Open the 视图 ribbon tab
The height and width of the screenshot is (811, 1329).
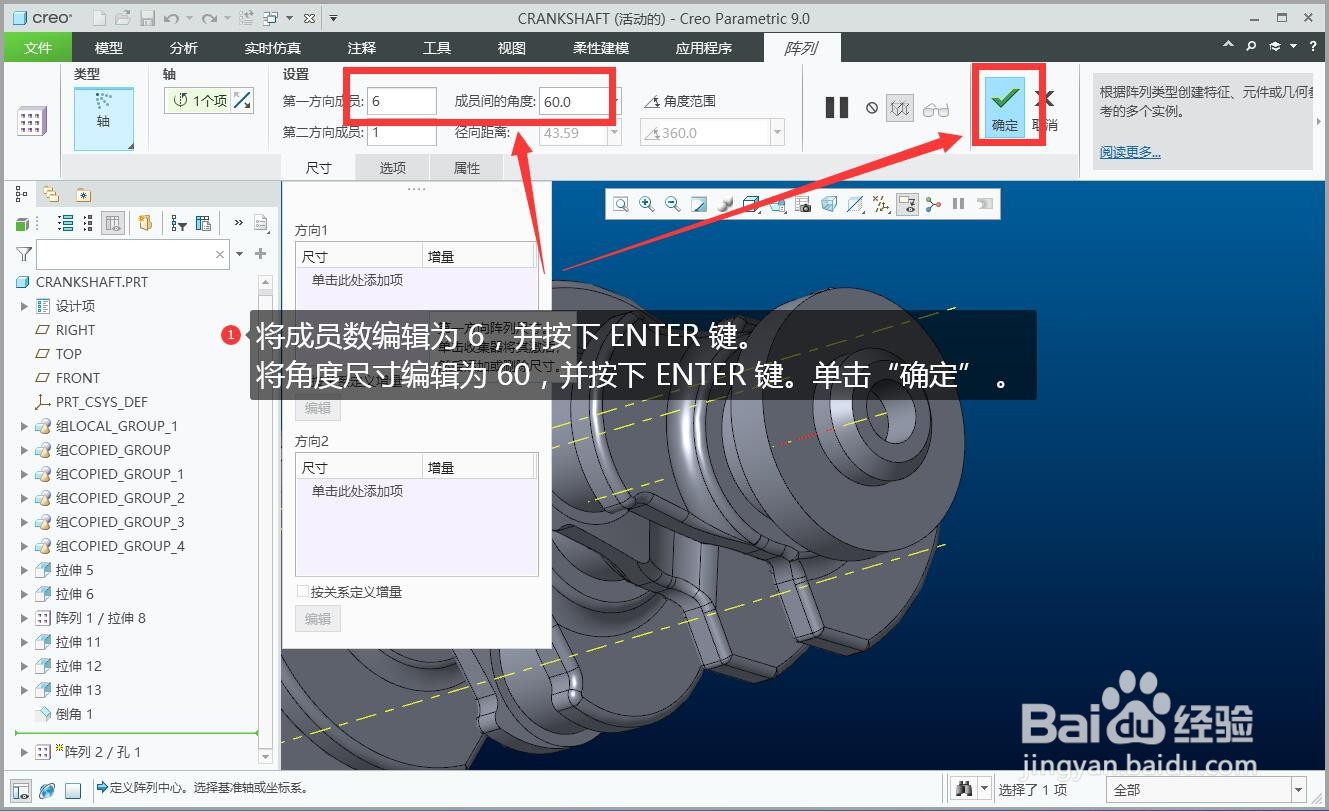coord(511,47)
